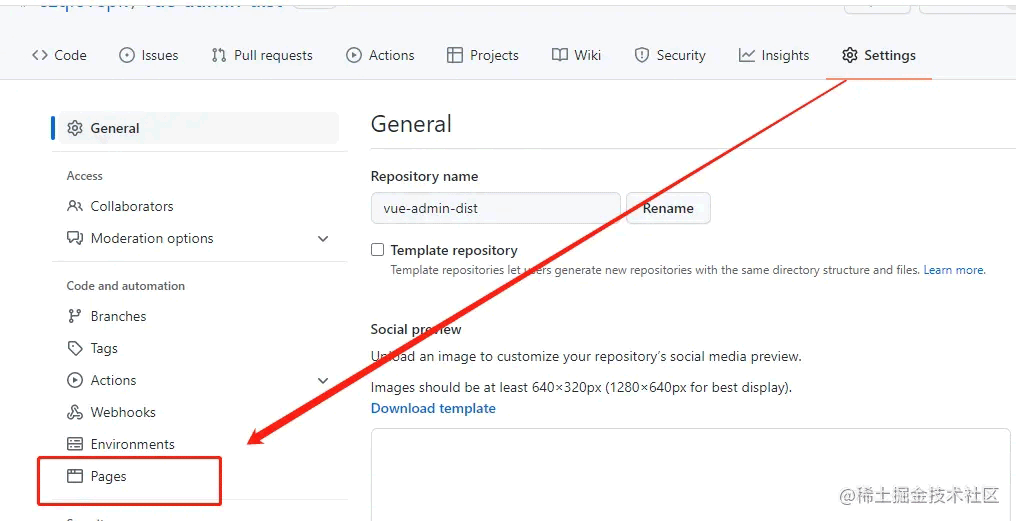The image size is (1016, 521).
Task: Click the Pages browser icon
Action: [75, 476]
